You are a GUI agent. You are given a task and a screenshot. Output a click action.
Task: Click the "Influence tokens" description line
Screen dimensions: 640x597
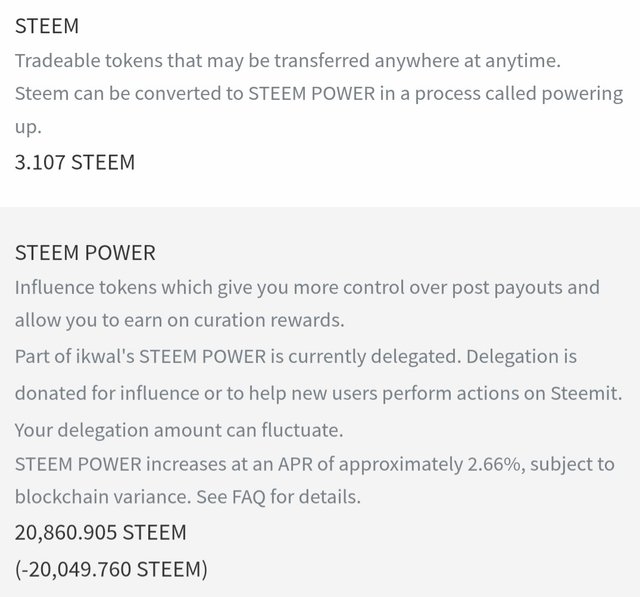307,288
